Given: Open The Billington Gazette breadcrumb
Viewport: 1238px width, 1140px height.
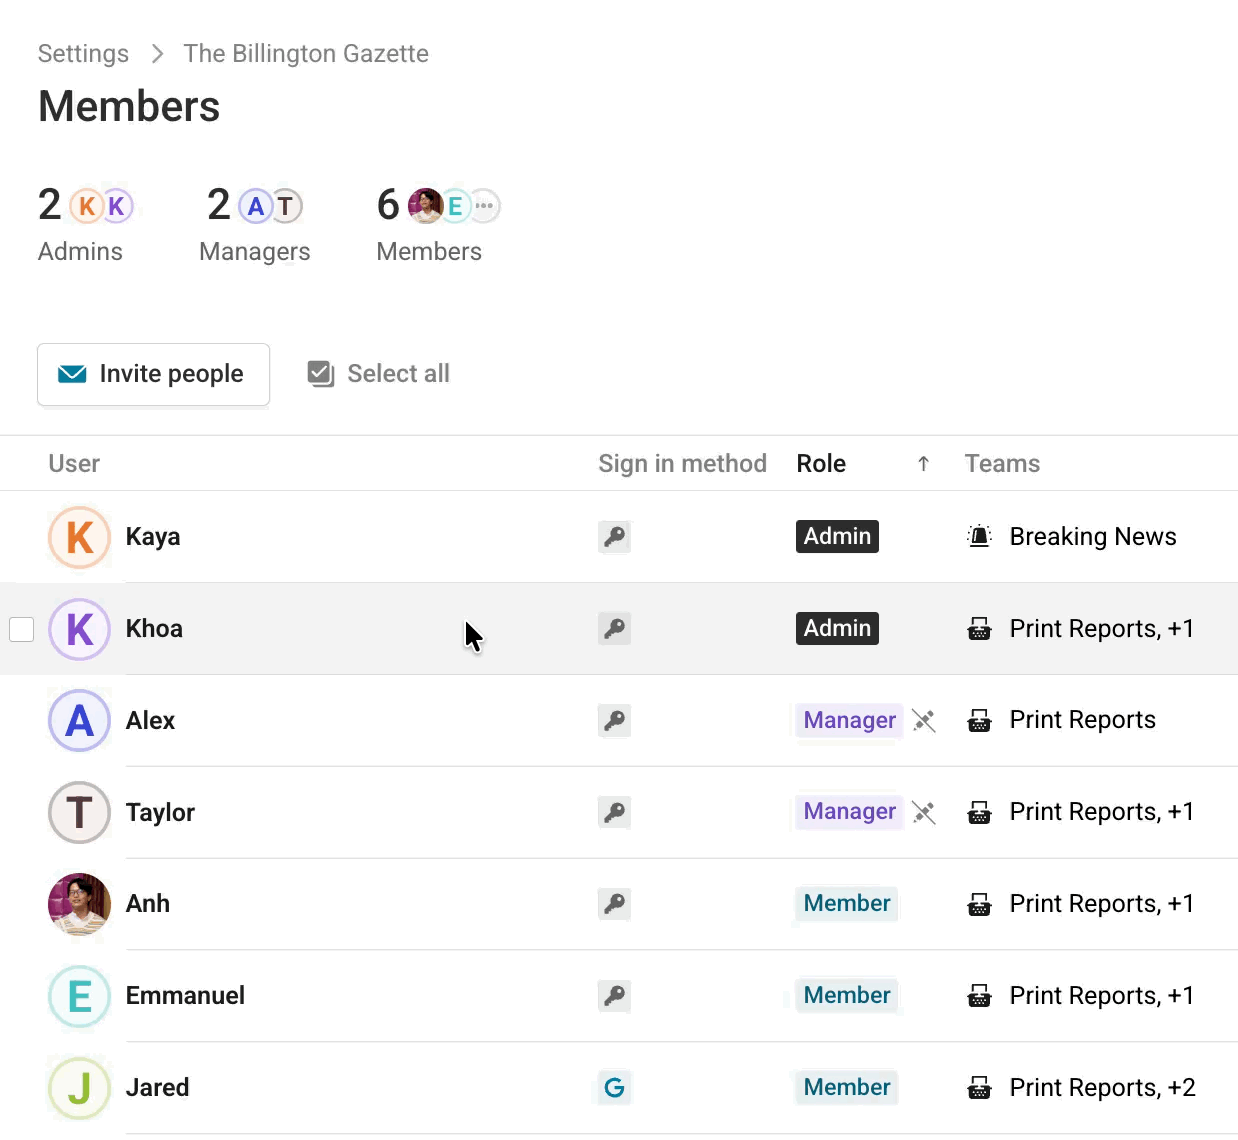Looking at the screenshot, I should (x=305, y=54).
